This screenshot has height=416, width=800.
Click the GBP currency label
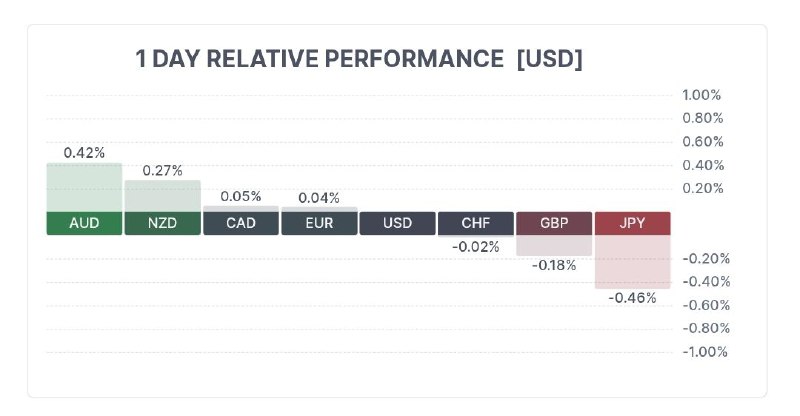[553, 223]
